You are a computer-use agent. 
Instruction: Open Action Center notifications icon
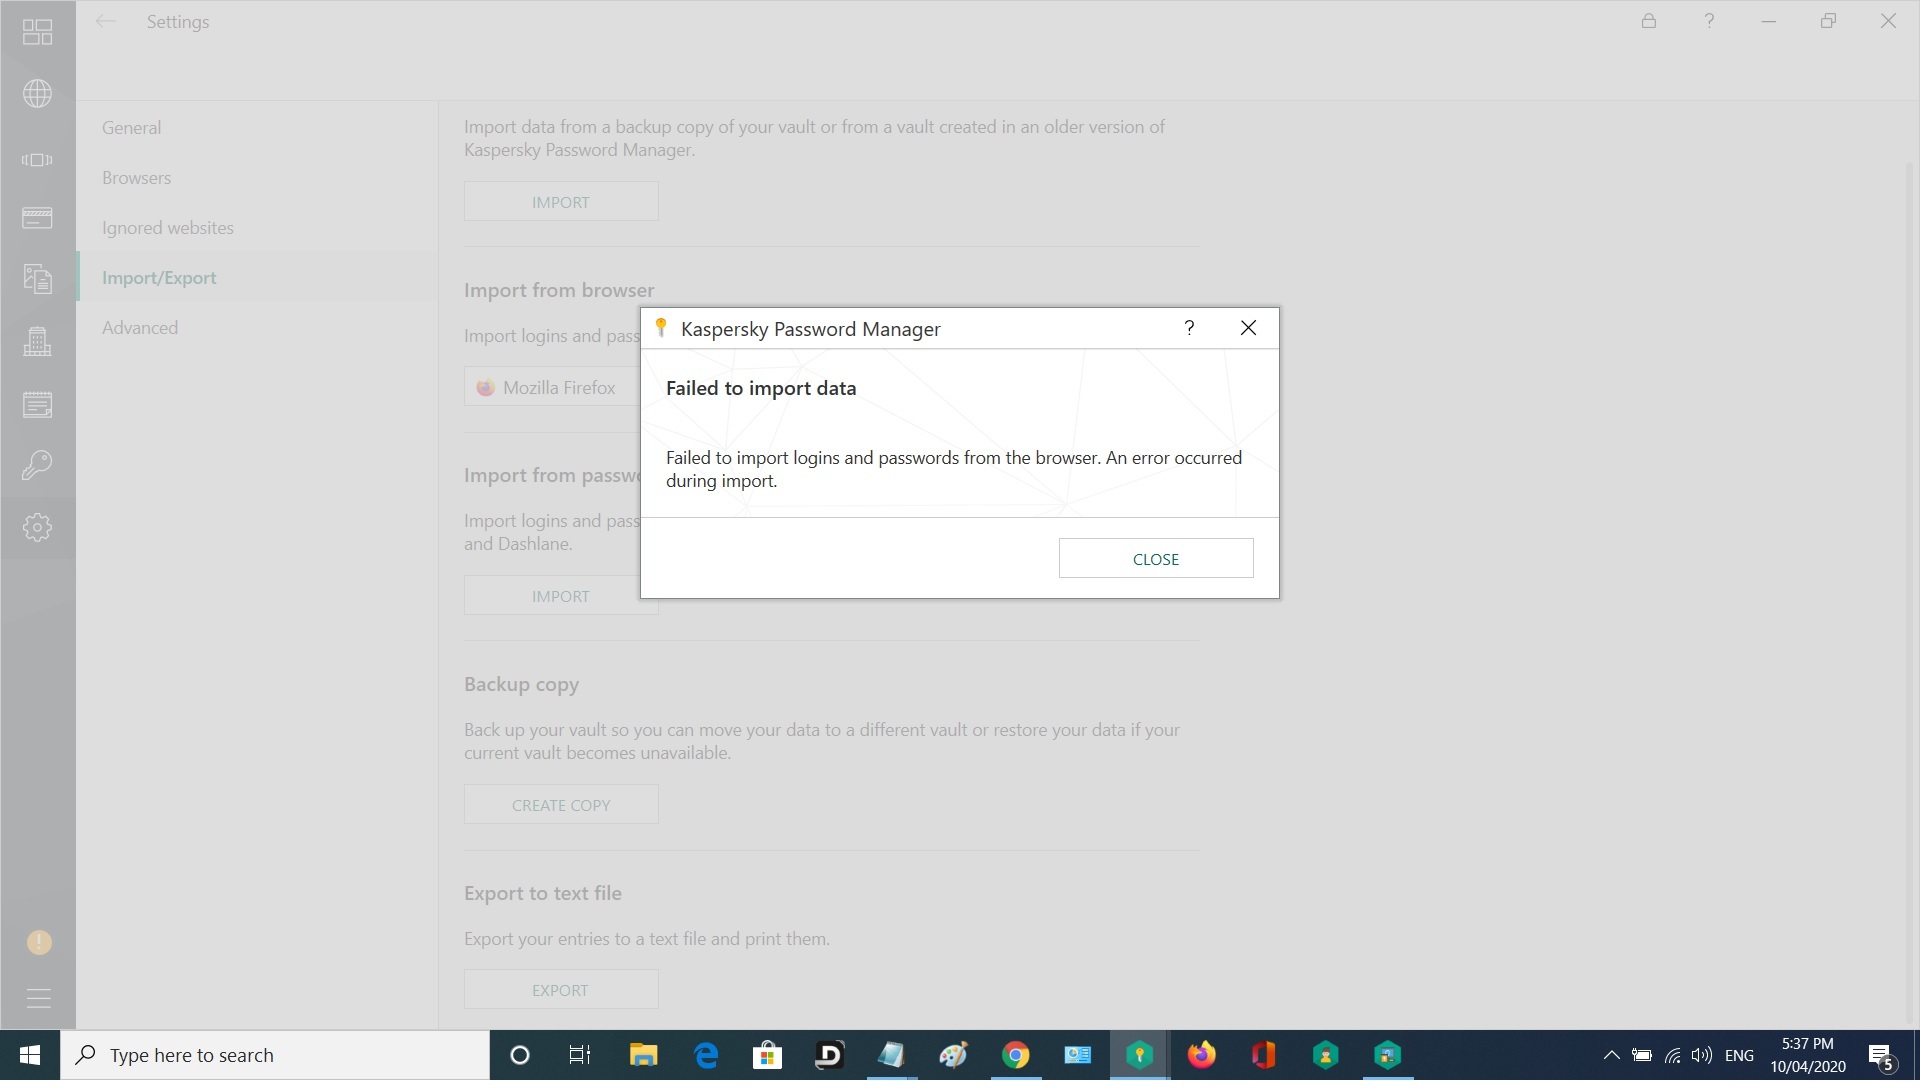tap(1881, 1056)
